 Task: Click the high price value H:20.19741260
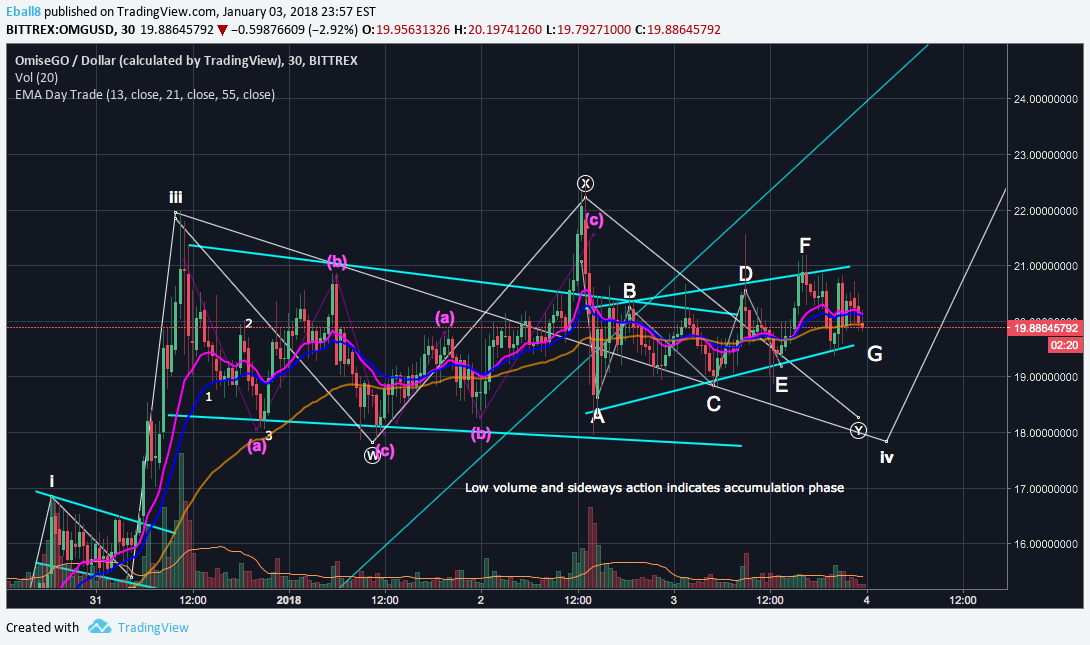[x=498, y=30]
